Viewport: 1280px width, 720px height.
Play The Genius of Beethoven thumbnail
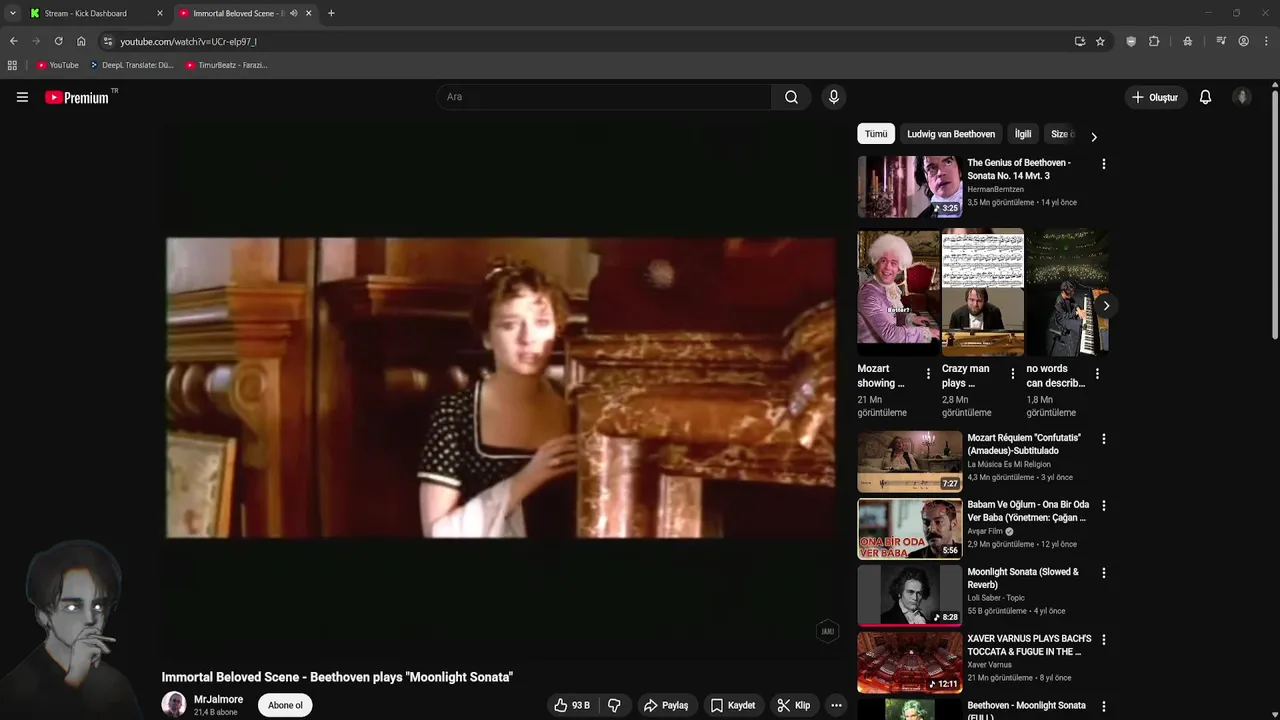pyautogui.click(x=910, y=187)
